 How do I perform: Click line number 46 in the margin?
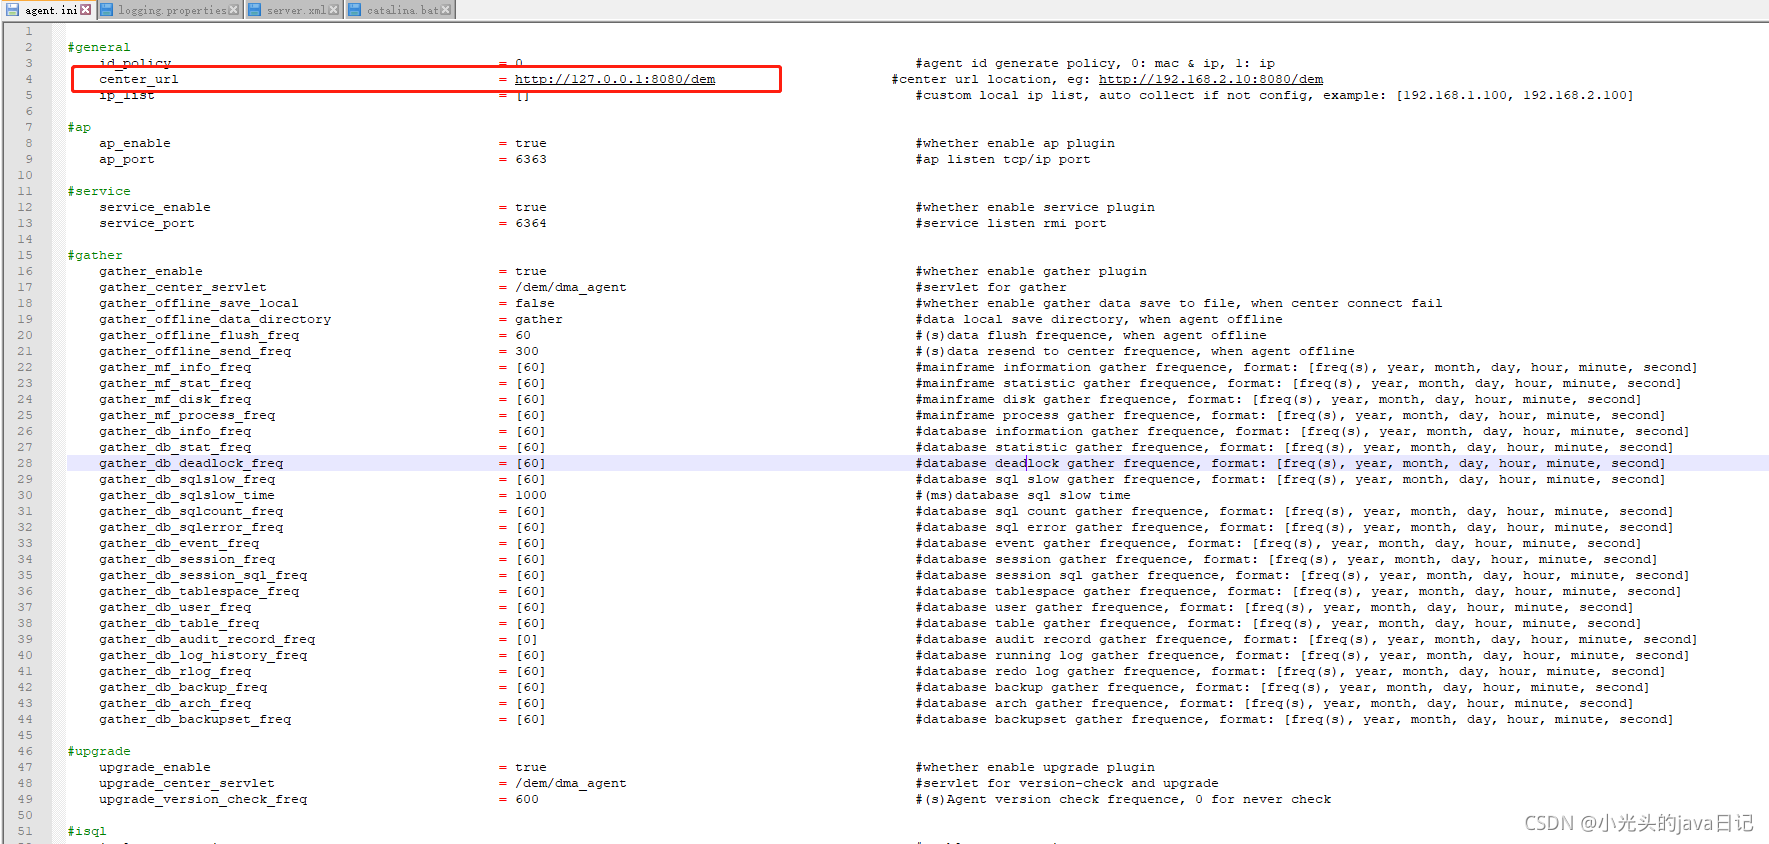click(x=25, y=751)
